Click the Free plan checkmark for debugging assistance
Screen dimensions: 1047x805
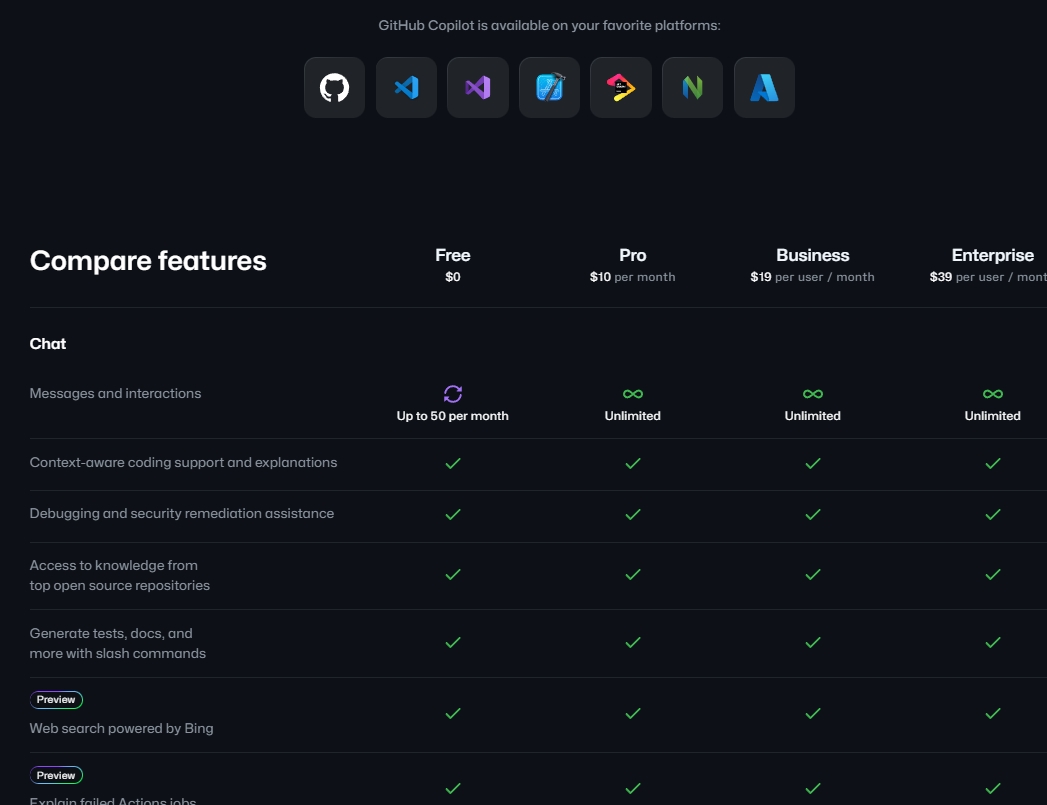click(x=452, y=514)
